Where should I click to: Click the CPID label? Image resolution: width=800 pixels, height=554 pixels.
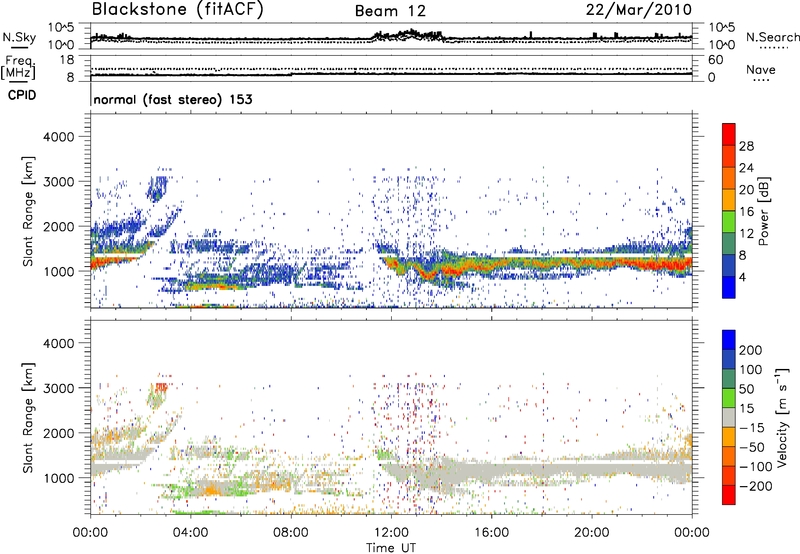(x=22, y=95)
